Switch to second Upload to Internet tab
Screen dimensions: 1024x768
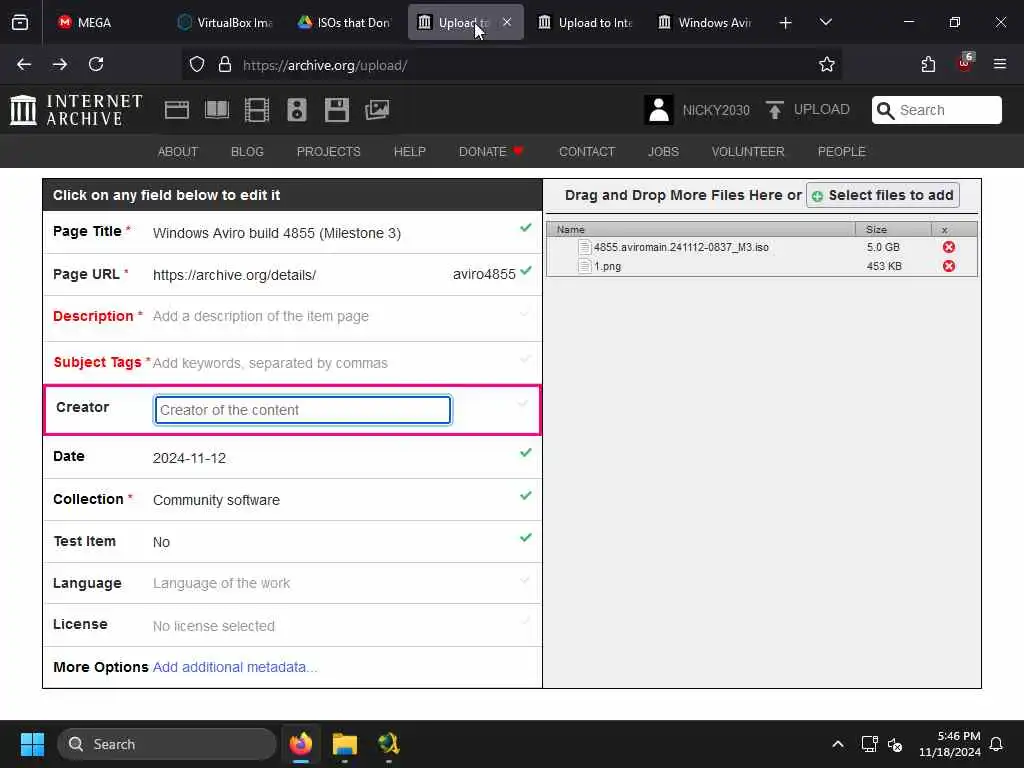(586, 22)
